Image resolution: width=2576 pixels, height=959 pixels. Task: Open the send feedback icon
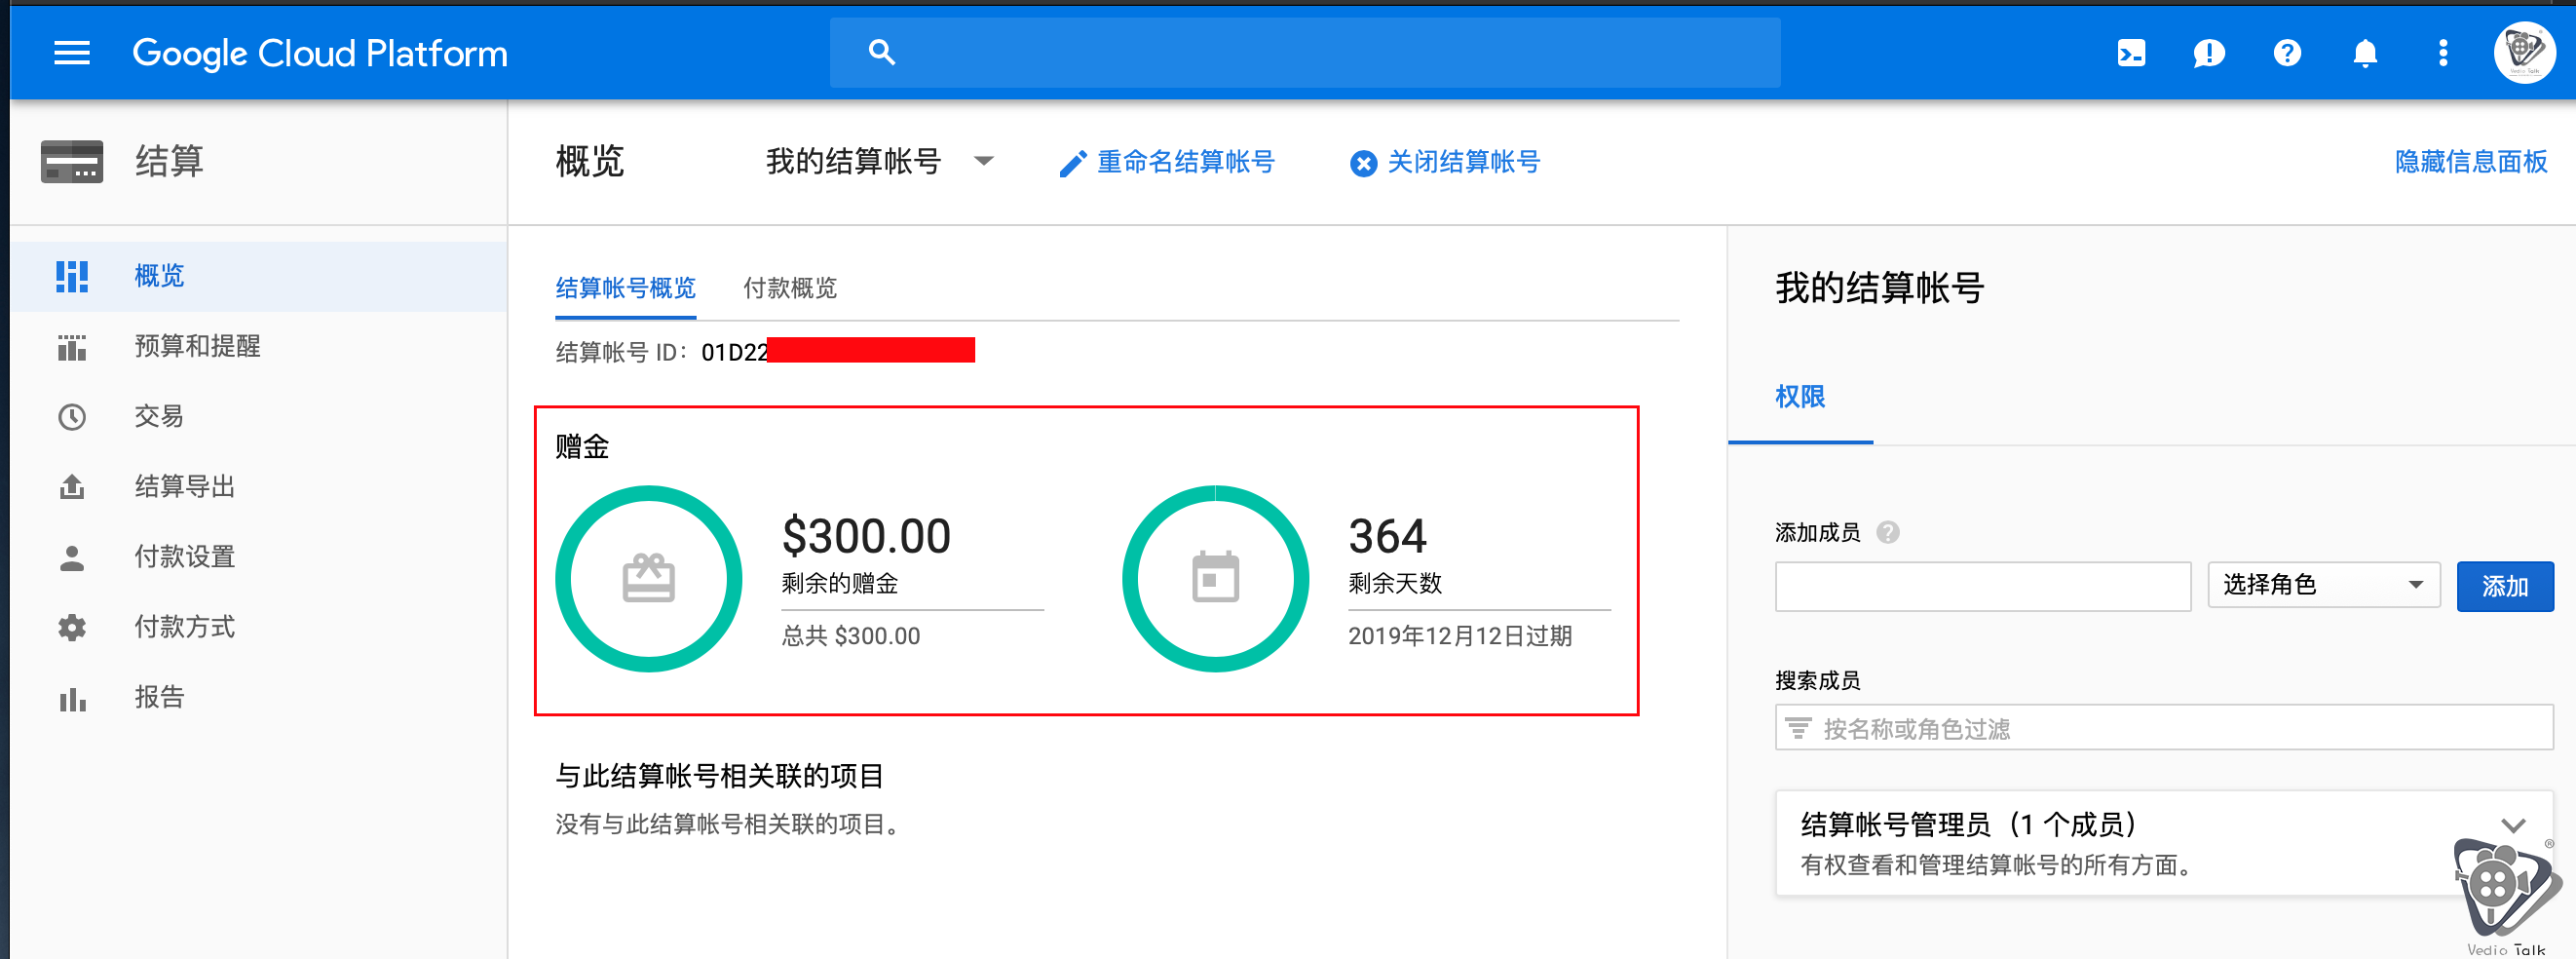coord(2209,53)
